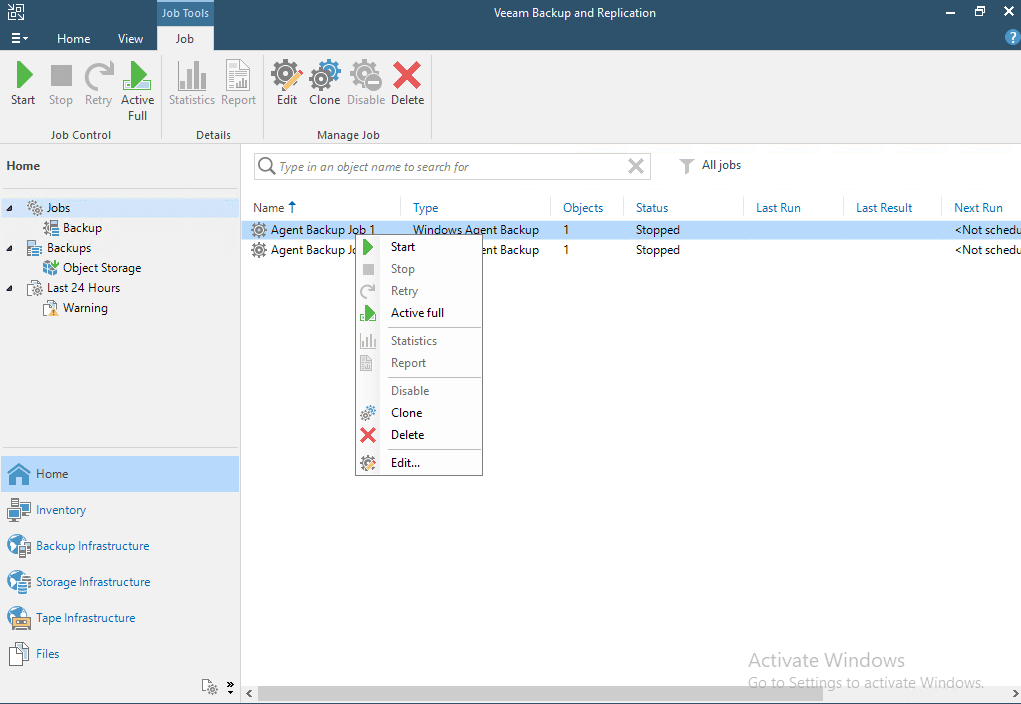Select the Agent Backup Job 1 row

[x=631, y=230]
